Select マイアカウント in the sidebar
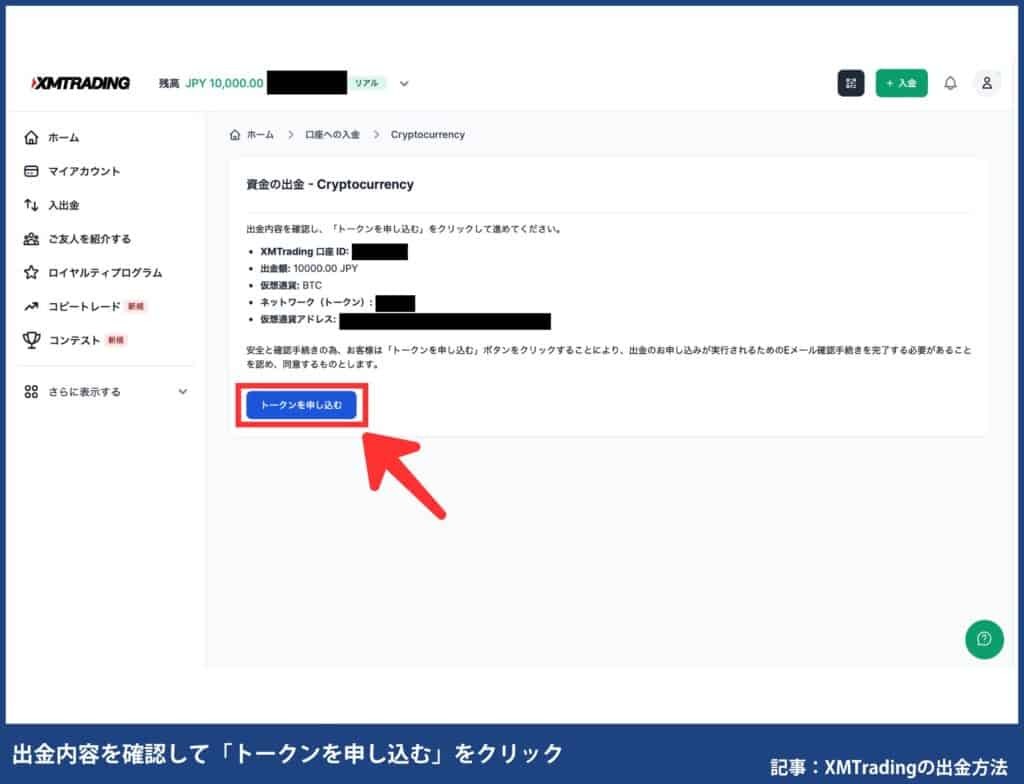The height and width of the screenshot is (784, 1024). [84, 171]
